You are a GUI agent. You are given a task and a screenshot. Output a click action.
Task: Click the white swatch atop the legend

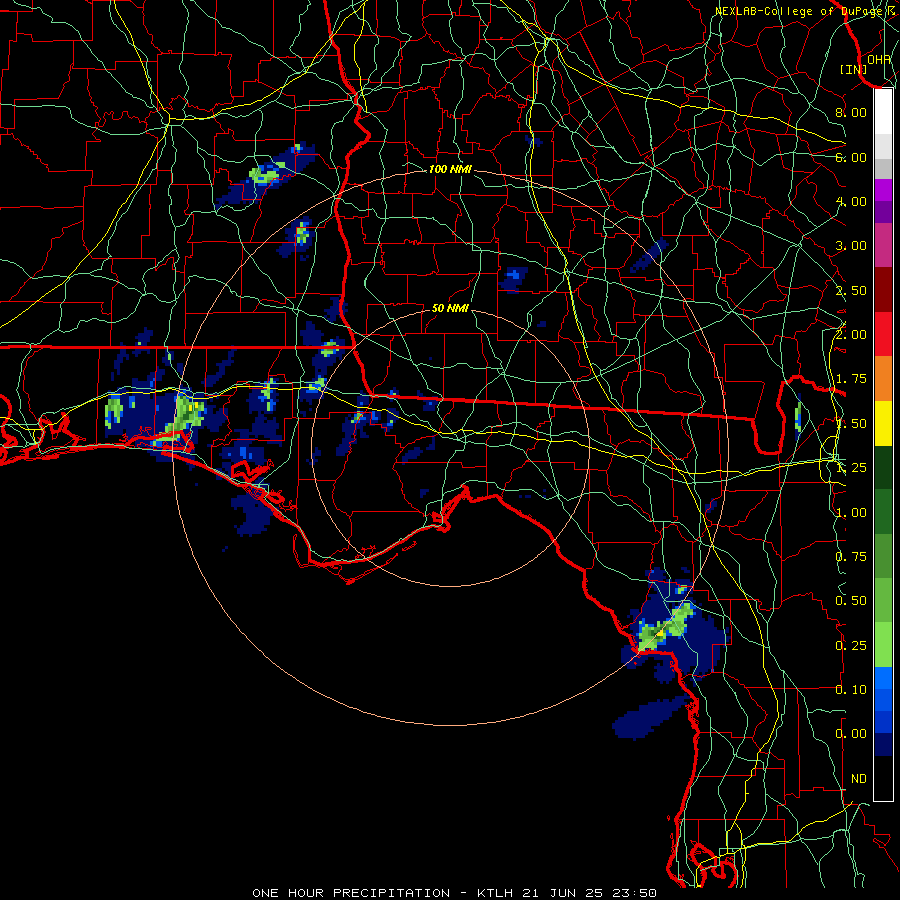[883, 111]
